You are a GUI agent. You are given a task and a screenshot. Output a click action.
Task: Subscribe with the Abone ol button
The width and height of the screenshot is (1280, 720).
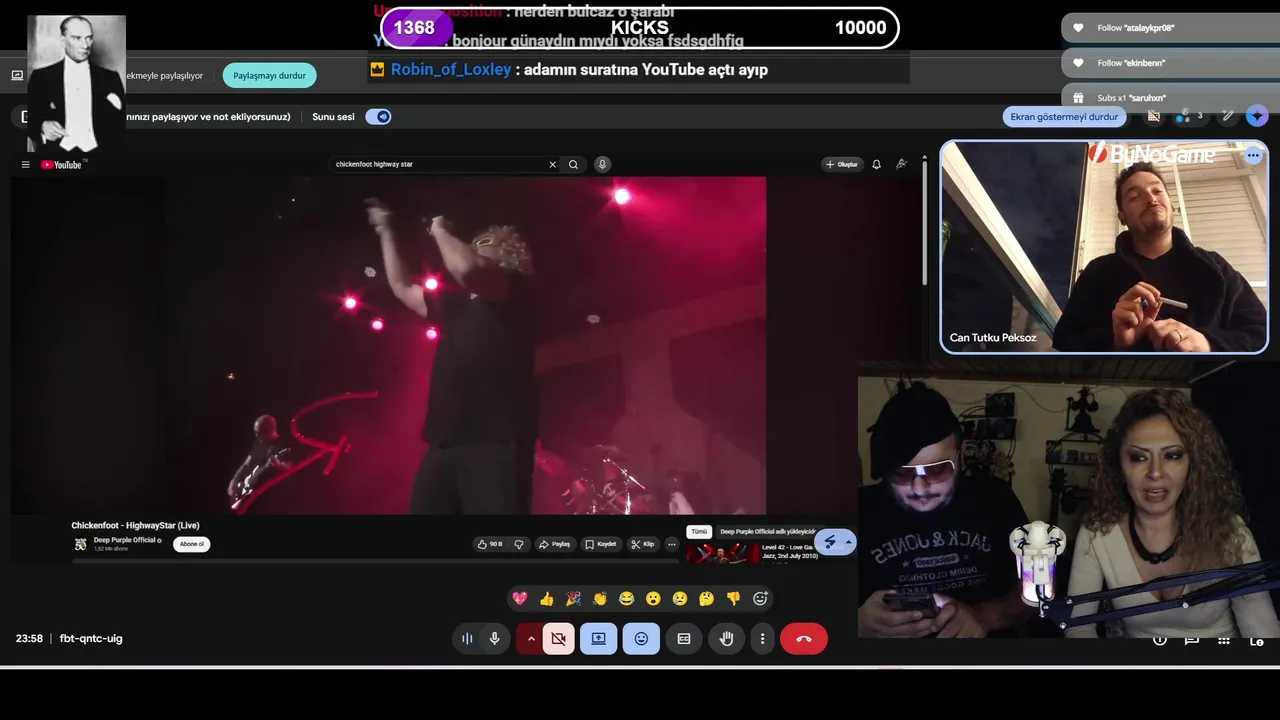click(191, 544)
